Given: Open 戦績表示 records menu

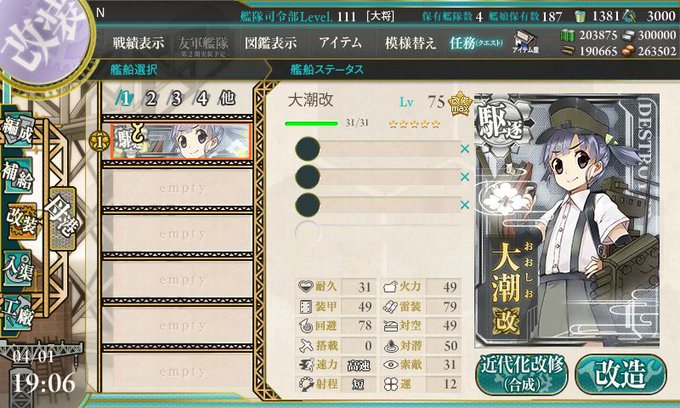Looking at the screenshot, I should pos(138,43).
